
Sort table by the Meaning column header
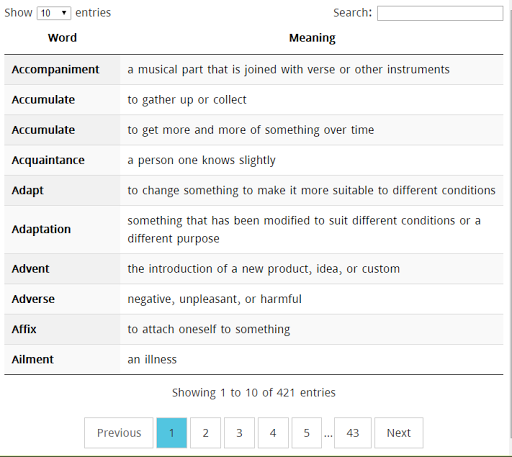(312, 38)
